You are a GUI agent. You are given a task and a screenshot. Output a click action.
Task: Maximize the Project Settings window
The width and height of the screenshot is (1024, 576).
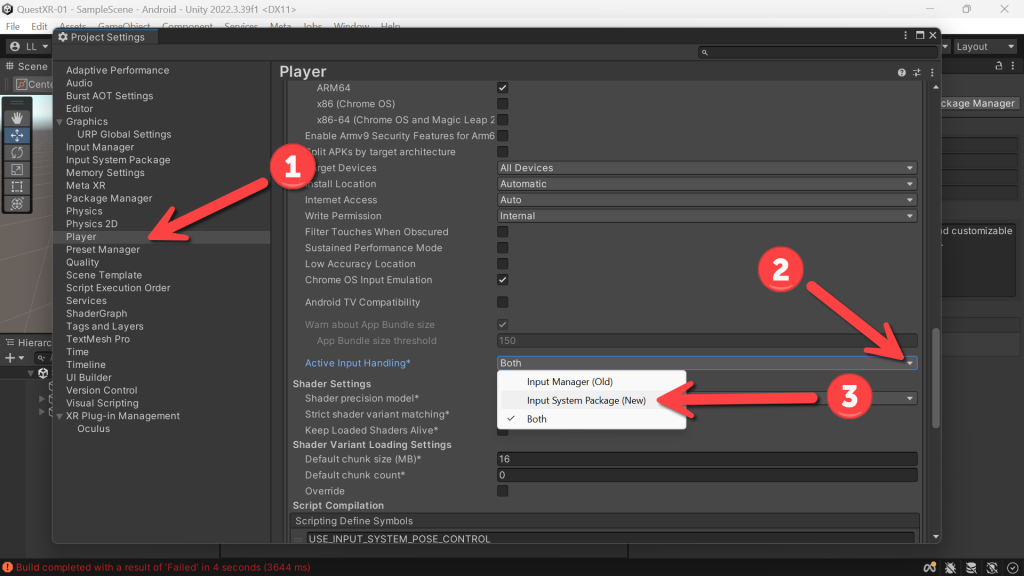(x=920, y=35)
